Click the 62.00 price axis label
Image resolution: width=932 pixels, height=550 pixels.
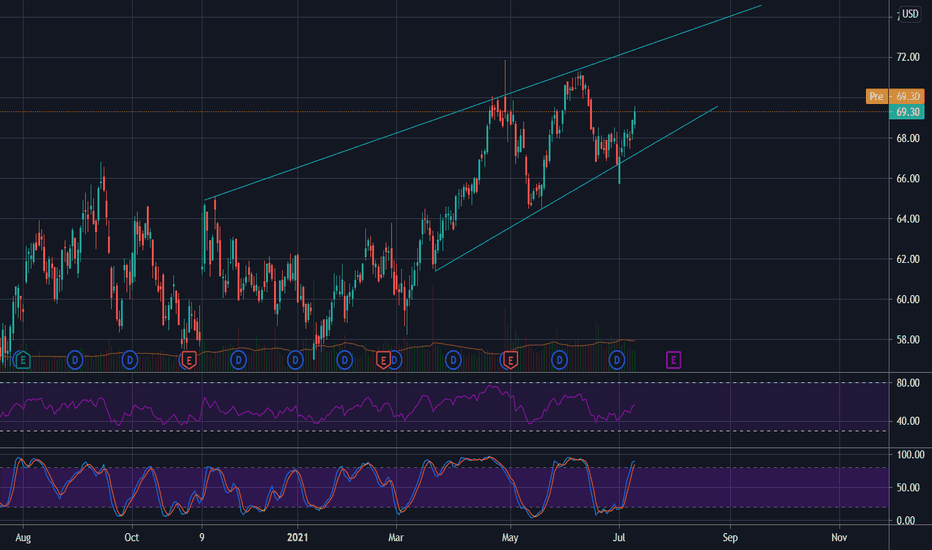pyautogui.click(x=908, y=259)
